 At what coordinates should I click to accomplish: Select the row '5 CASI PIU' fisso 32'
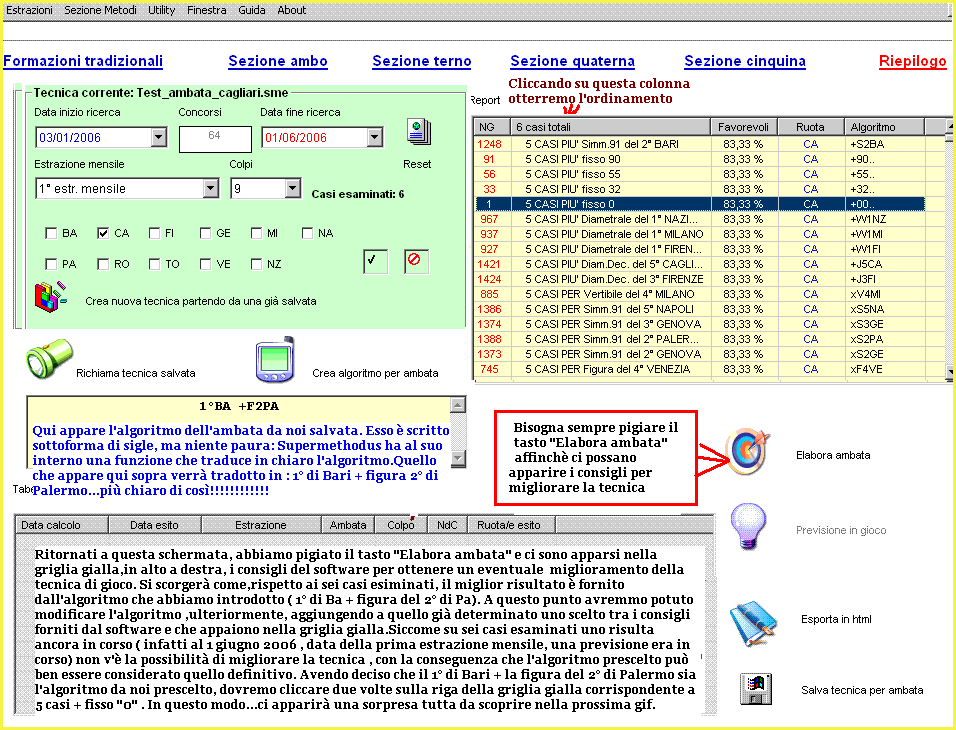[700, 189]
